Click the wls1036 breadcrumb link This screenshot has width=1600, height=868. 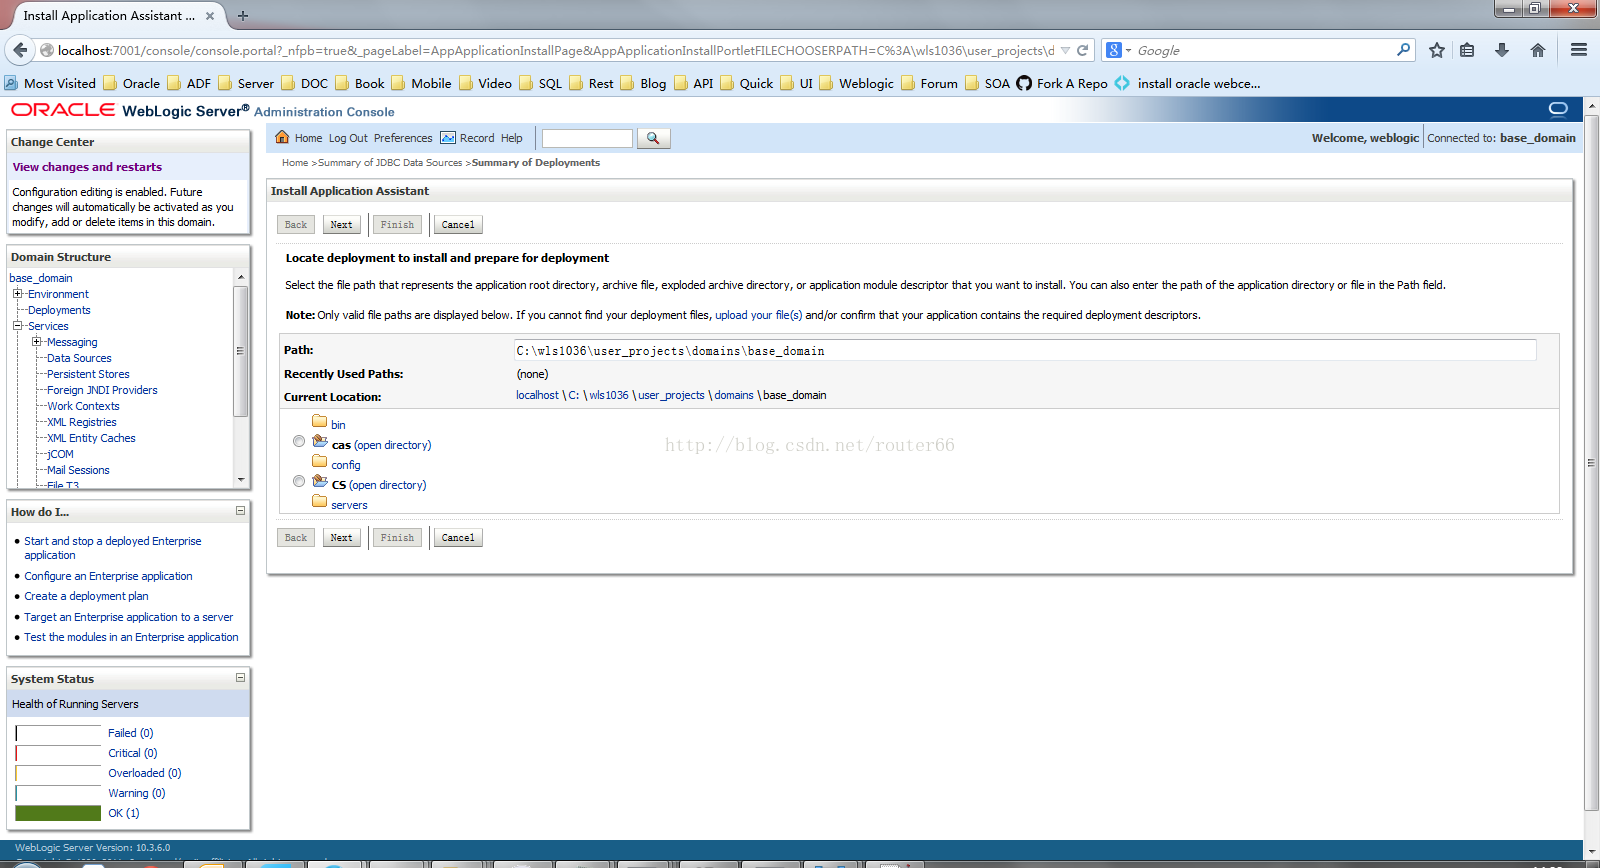[x=609, y=395]
